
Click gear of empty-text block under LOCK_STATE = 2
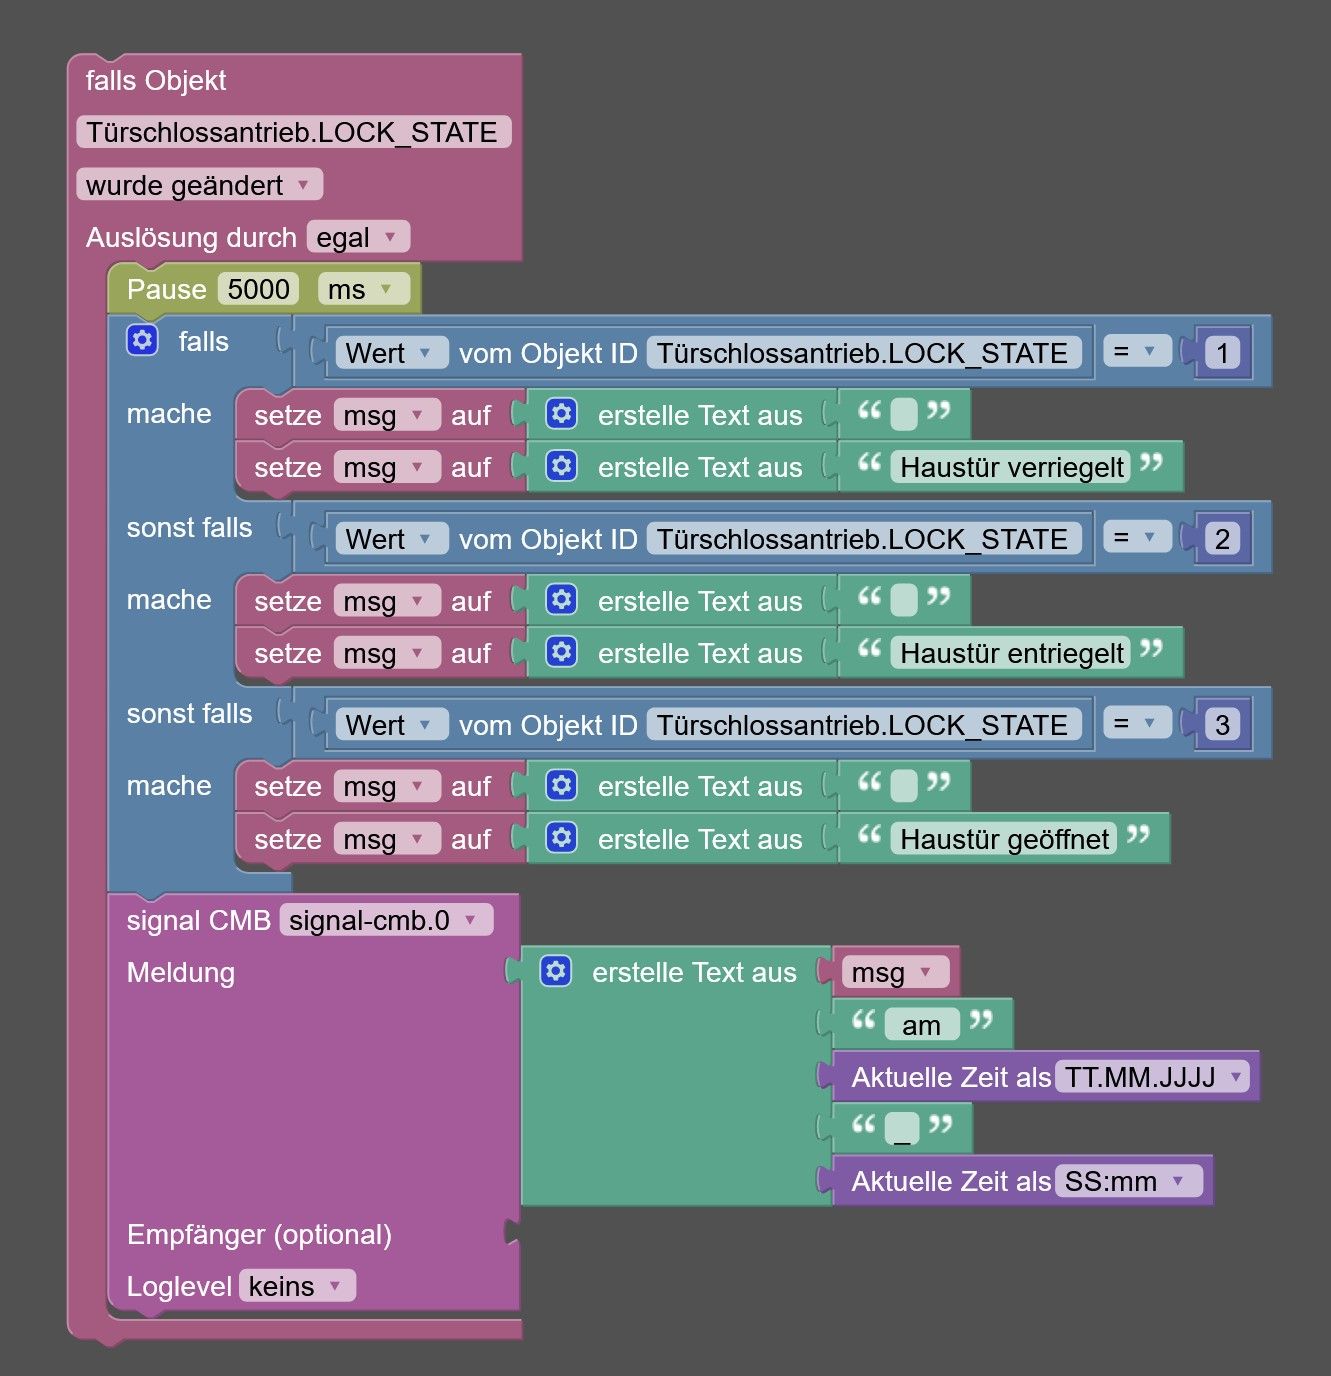click(x=562, y=600)
